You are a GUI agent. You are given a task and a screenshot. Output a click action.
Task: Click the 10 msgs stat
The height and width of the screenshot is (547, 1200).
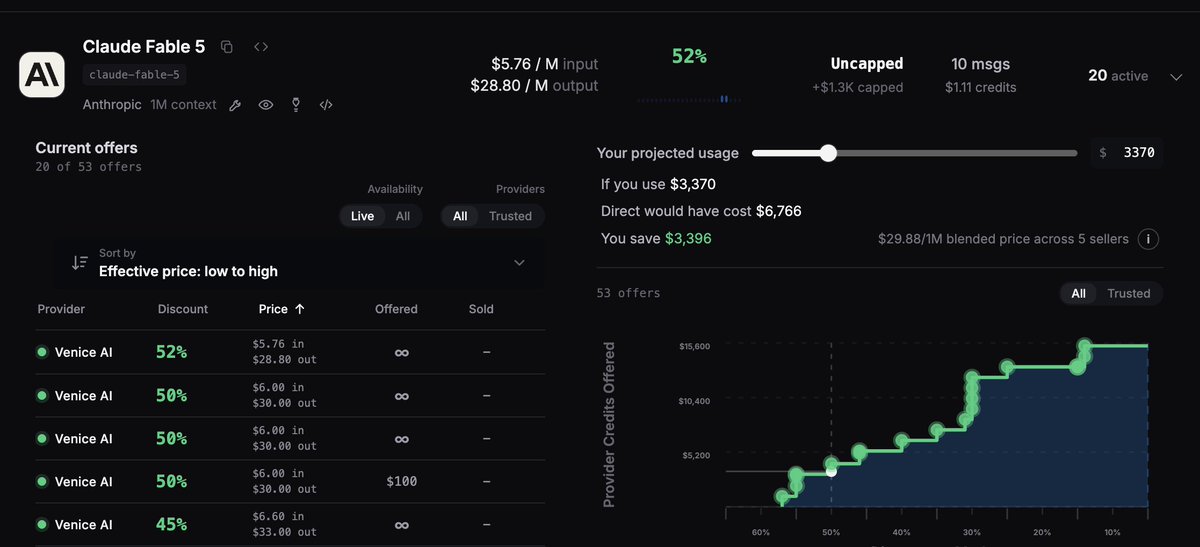point(980,64)
